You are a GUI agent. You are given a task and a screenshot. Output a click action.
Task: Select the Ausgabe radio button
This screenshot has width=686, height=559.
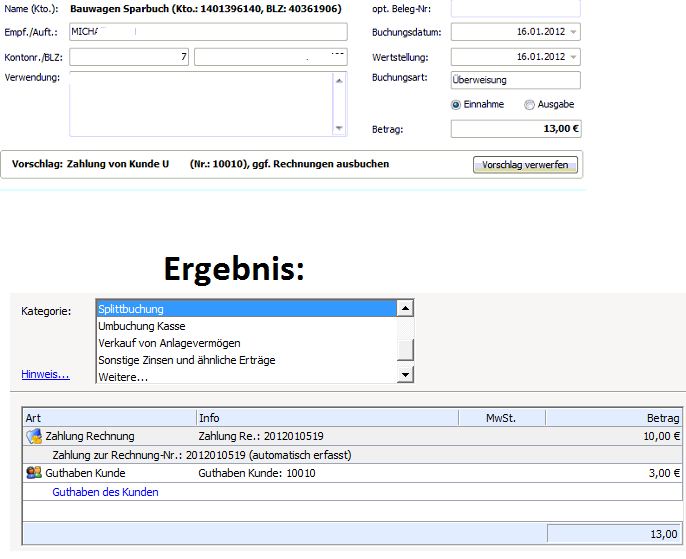coord(529,105)
